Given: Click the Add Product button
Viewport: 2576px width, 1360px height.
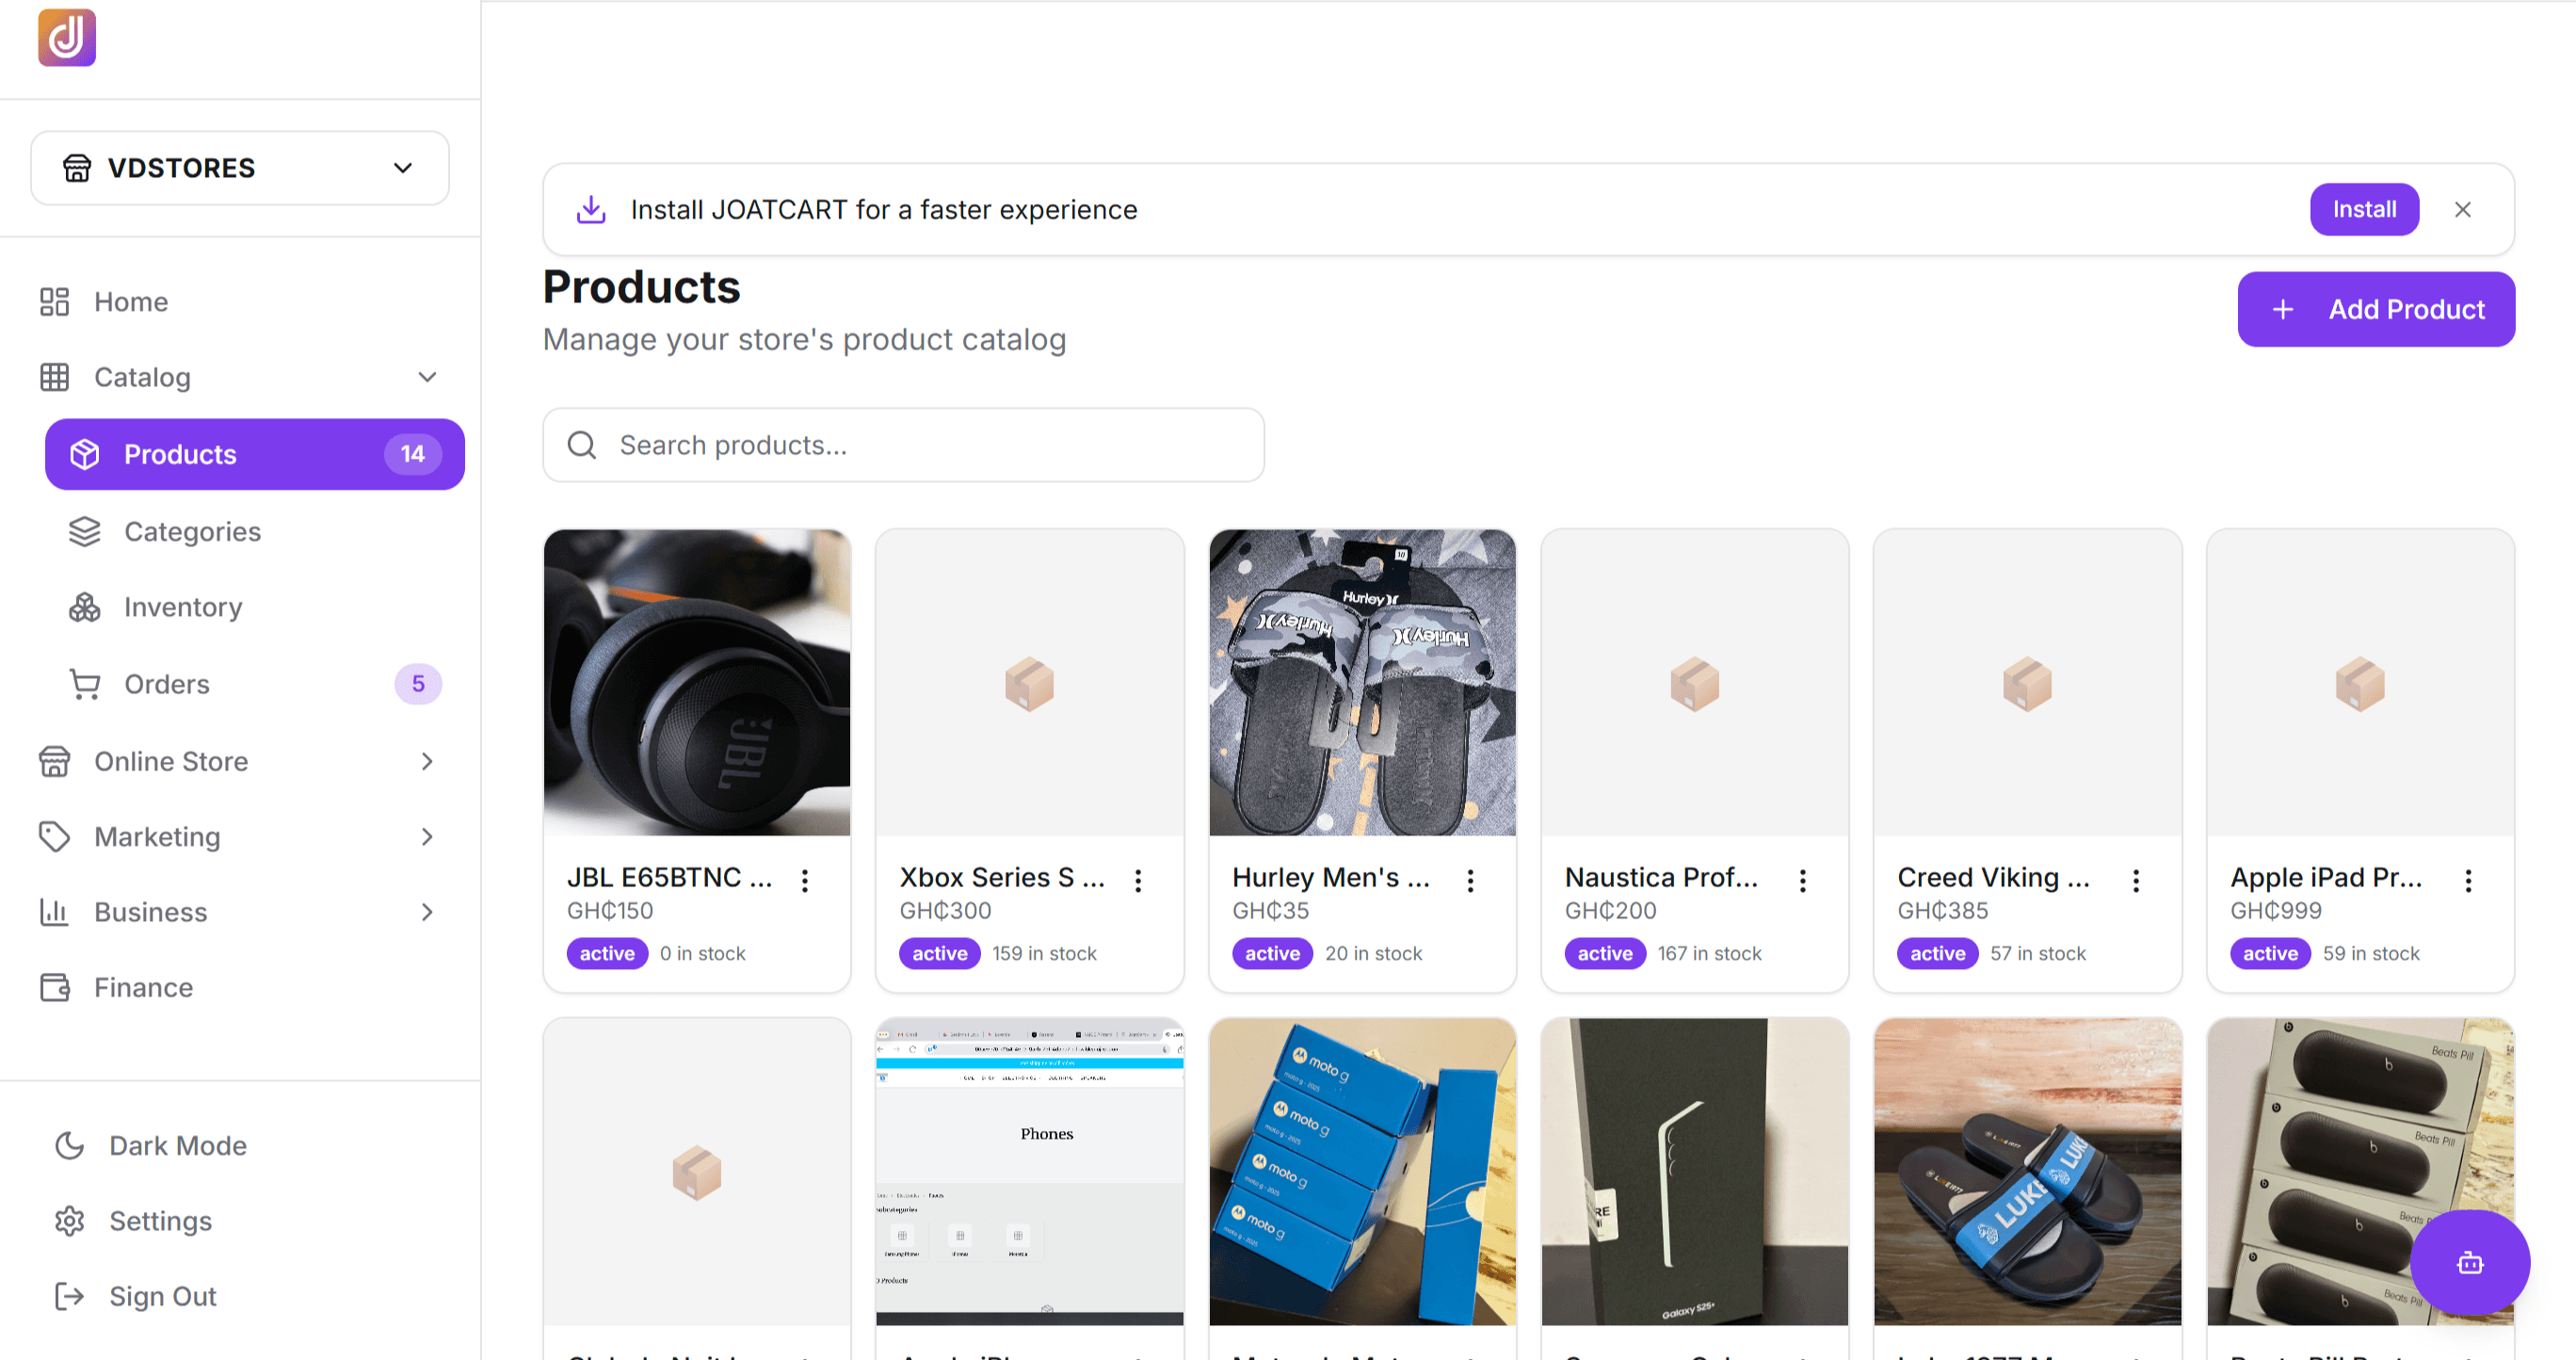Looking at the screenshot, I should (2376, 309).
